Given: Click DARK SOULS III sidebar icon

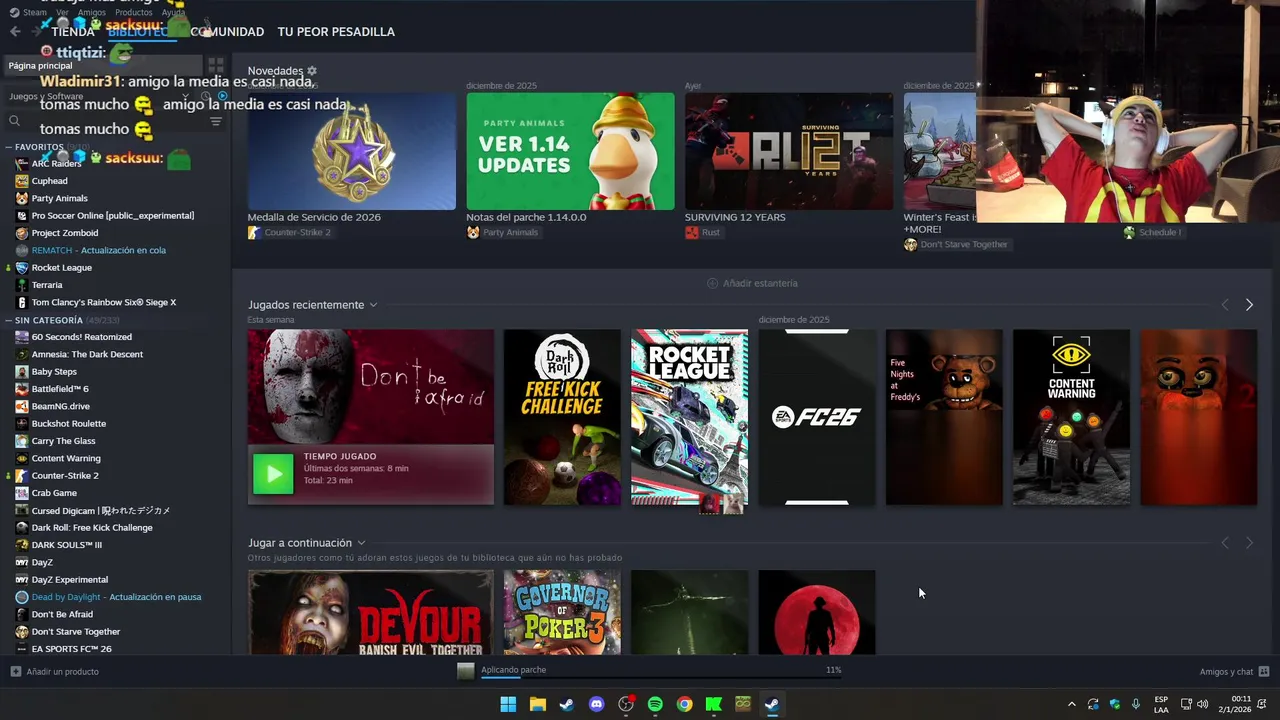Looking at the screenshot, I should click(22, 545).
